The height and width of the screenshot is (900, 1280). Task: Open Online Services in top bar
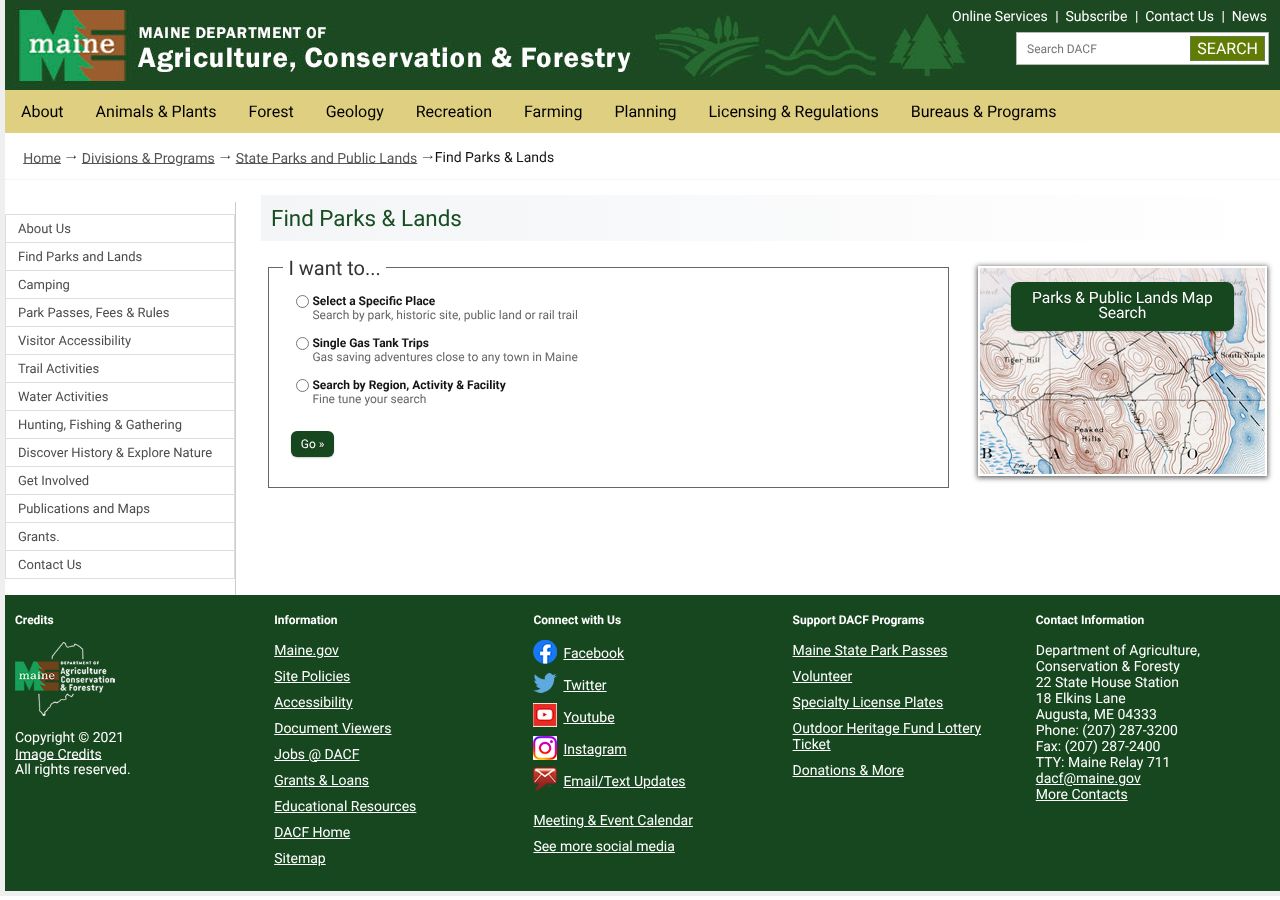point(1000,16)
